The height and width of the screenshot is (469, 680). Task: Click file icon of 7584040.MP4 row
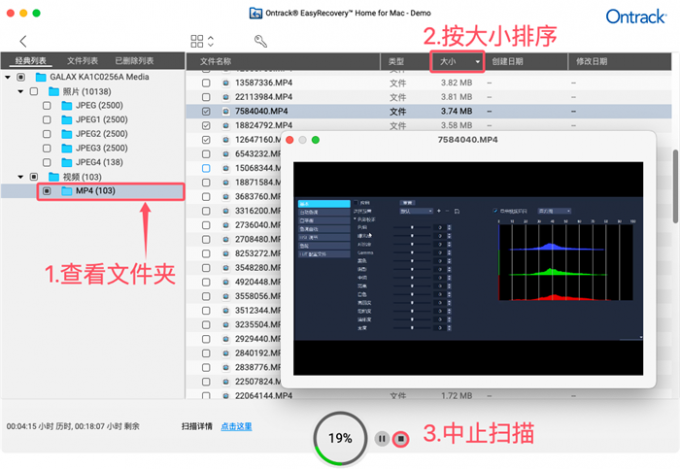(226, 112)
